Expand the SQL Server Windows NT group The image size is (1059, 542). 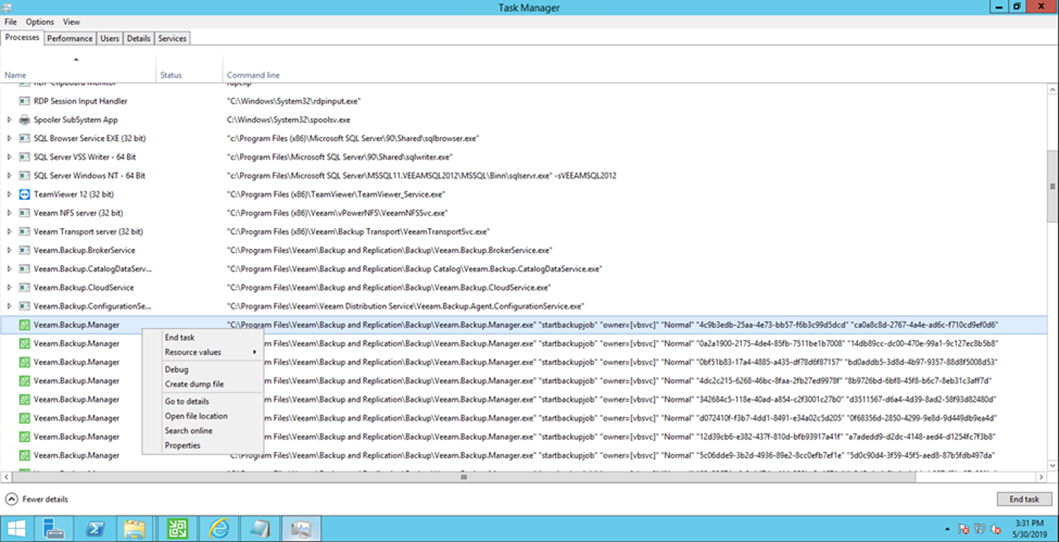pyautogui.click(x=9, y=175)
